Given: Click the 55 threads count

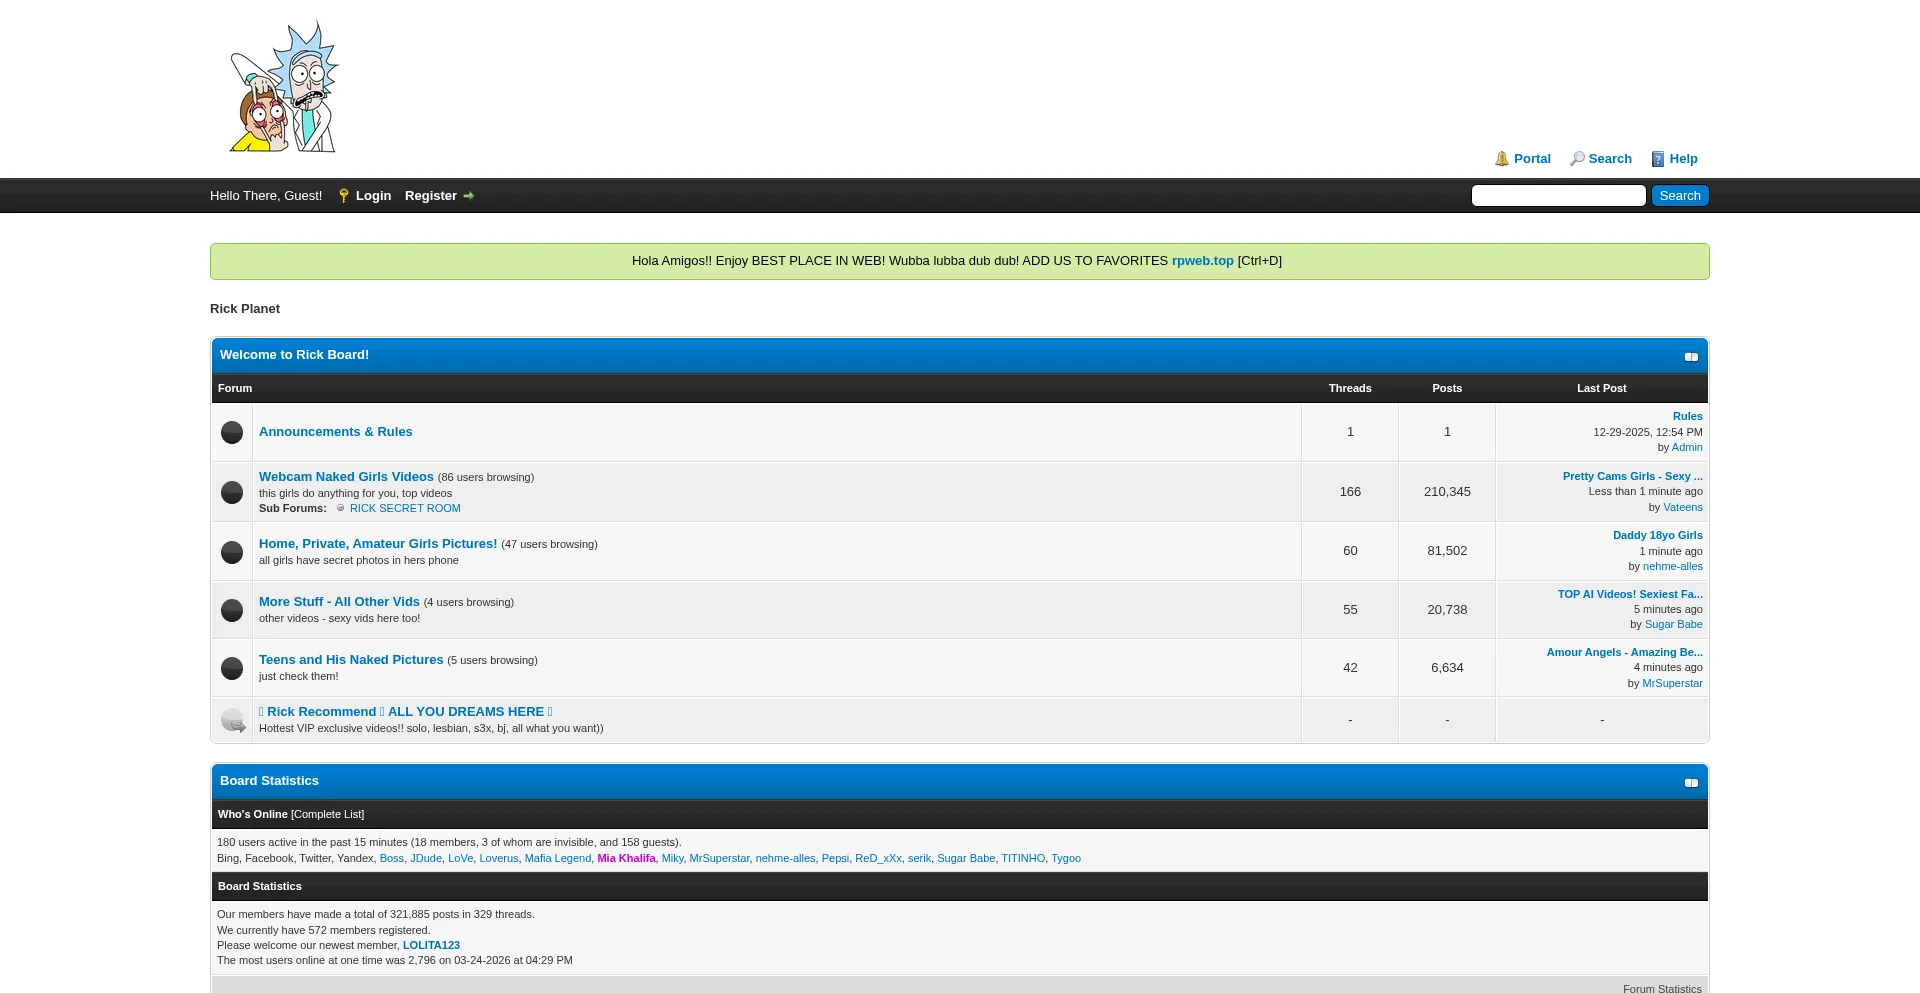Looking at the screenshot, I should (x=1350, y=610).
